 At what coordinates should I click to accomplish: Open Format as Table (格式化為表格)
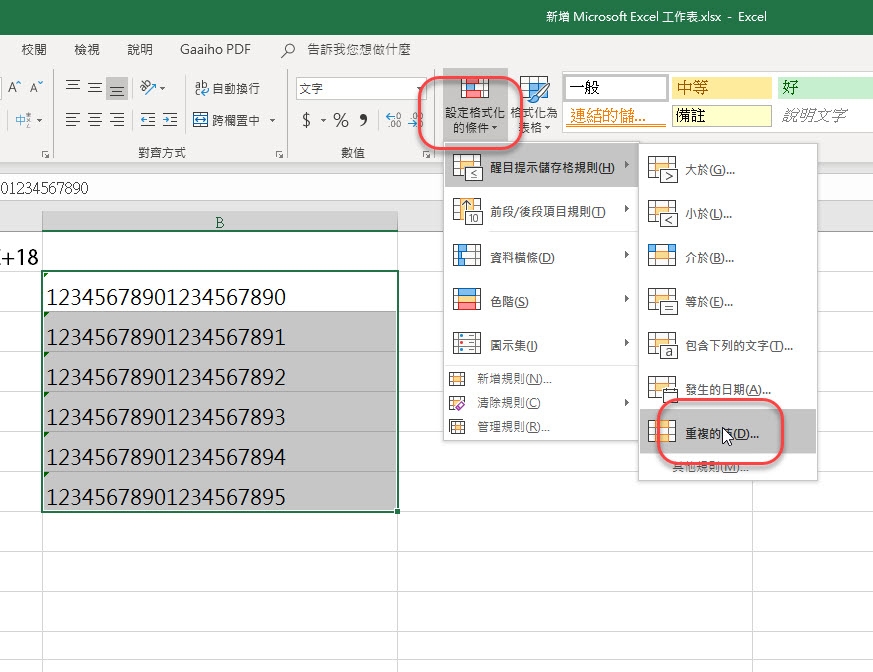(x=533, y=107)
